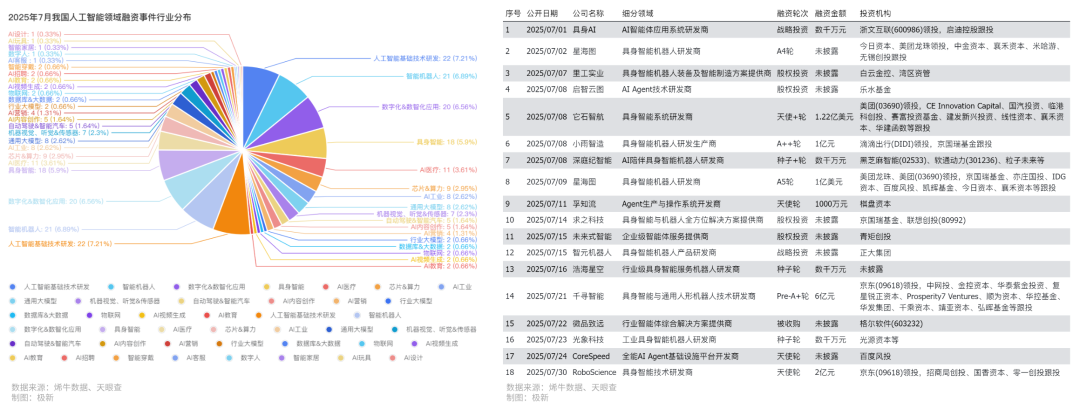1080x416 pixels.
Task: Click pie label AI设计: 1 (0.33%)
Action: click(x=33, y=34)
